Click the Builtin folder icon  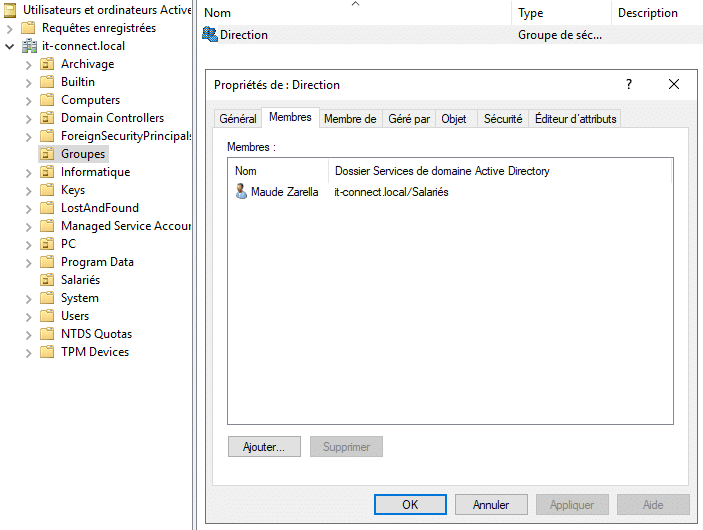coord(47,82)
